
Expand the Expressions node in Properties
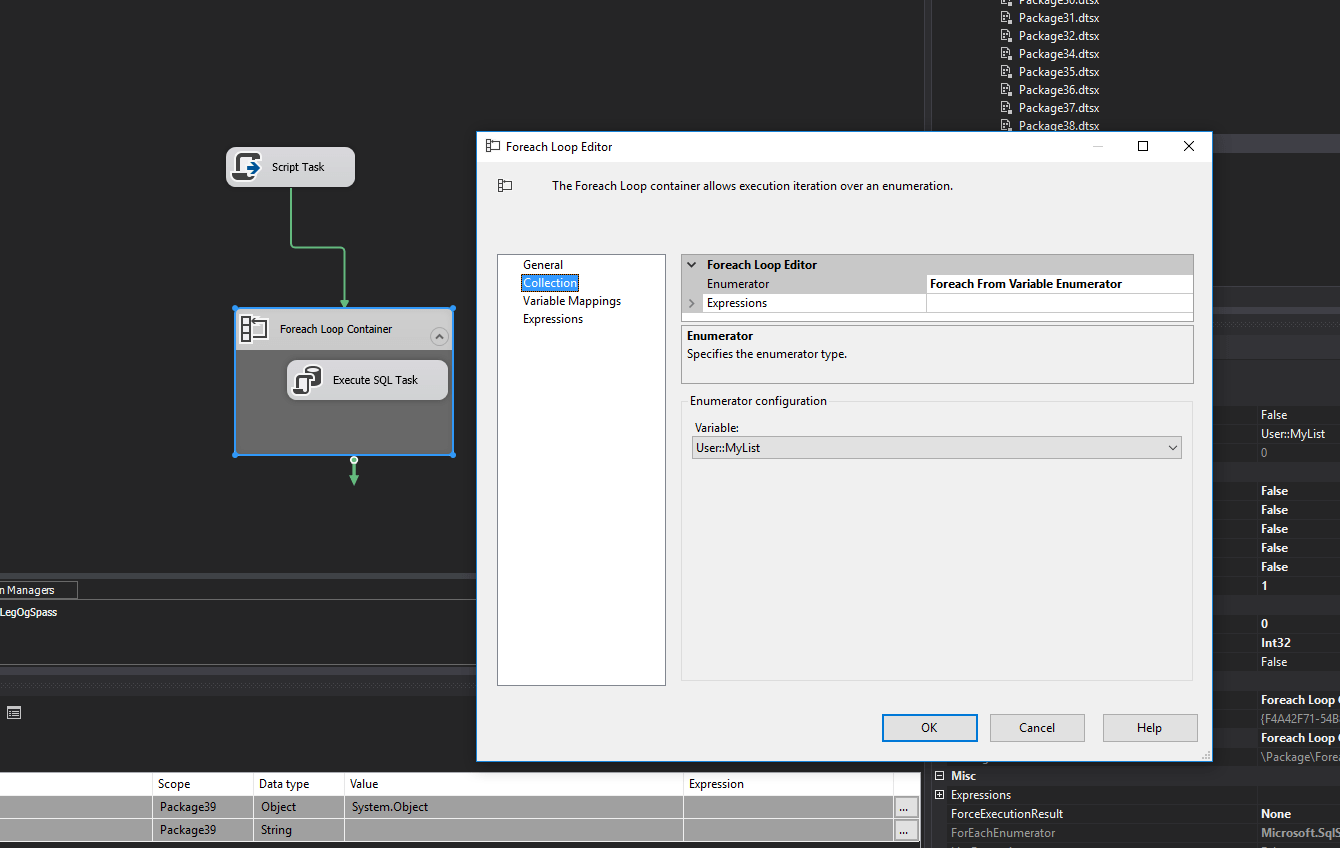pos(939,795)
